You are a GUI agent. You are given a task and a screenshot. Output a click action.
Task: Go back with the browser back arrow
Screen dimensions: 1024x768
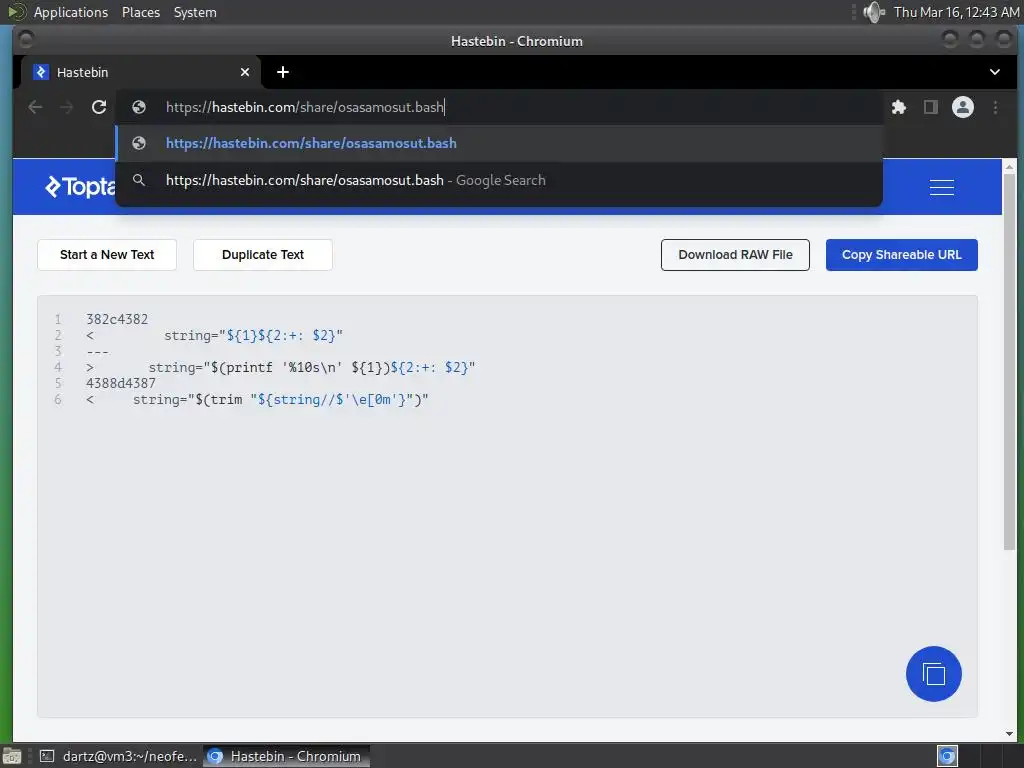[x=35, y=107]
